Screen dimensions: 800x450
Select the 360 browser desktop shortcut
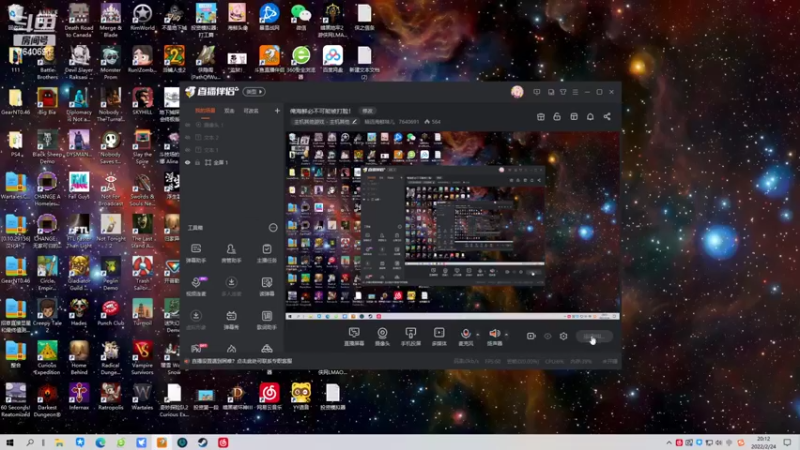coord(301,62)
